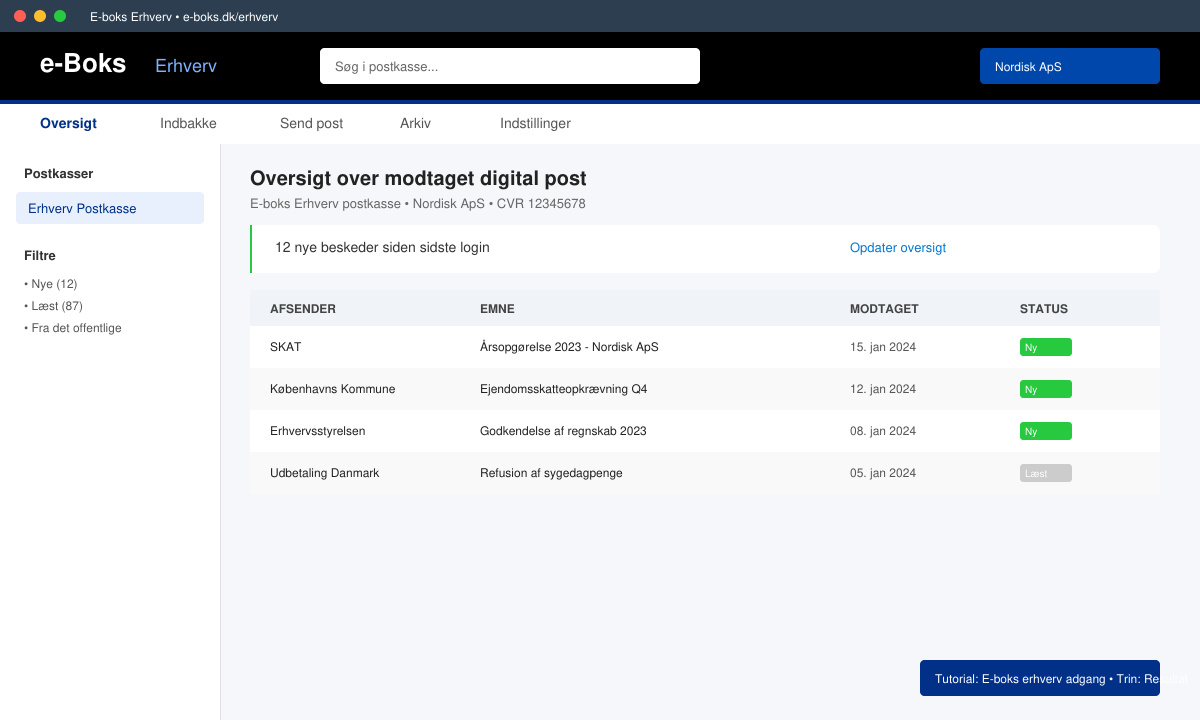This screenshot has height=720, width=1200.
Task: Click Opdater oversigt link
Action: click(898, 248)
